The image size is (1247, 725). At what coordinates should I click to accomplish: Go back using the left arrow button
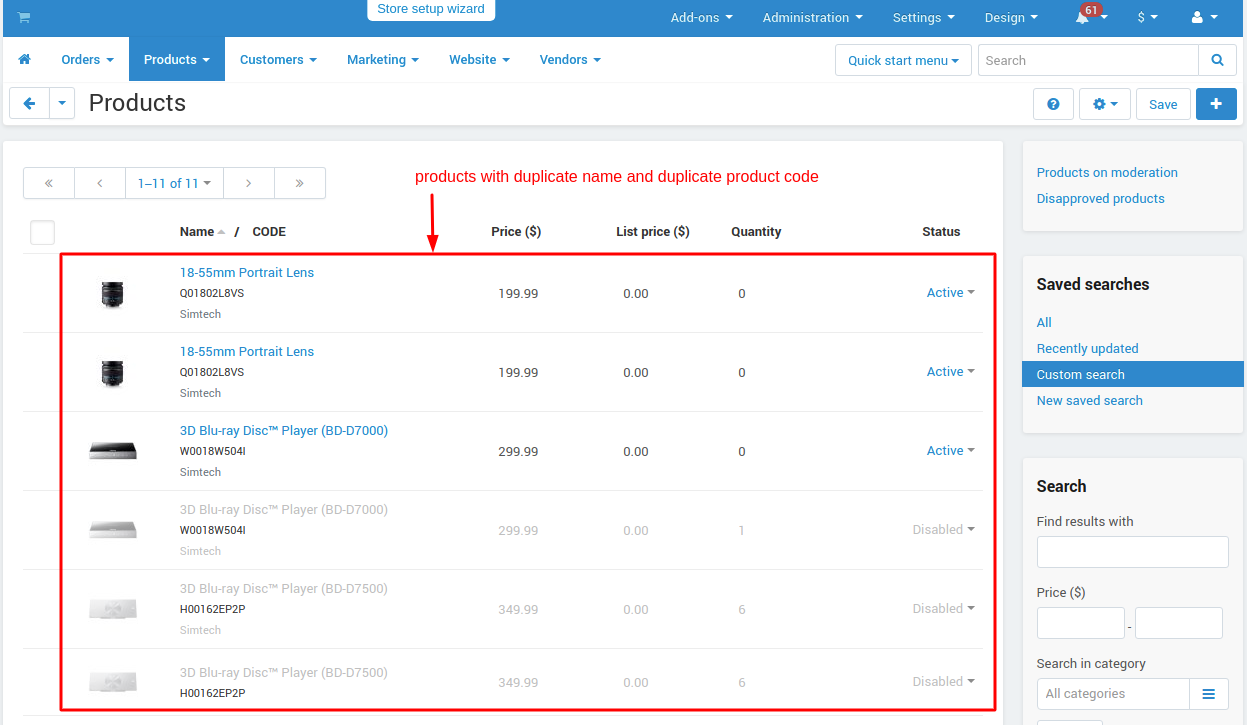tap(29, 103)
